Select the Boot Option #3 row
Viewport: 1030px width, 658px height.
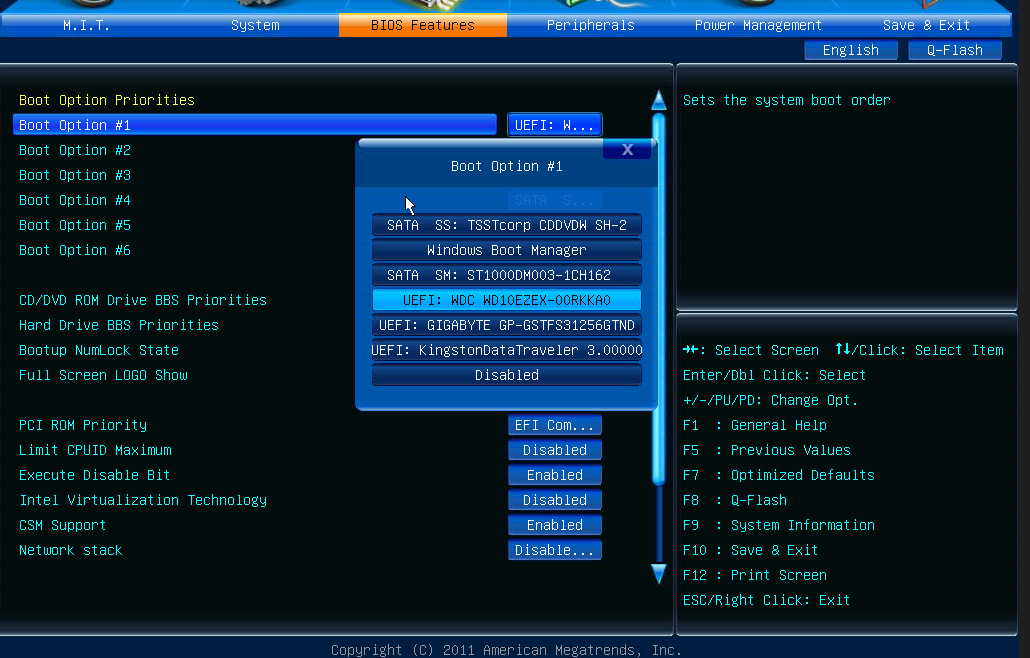point(75,175)
